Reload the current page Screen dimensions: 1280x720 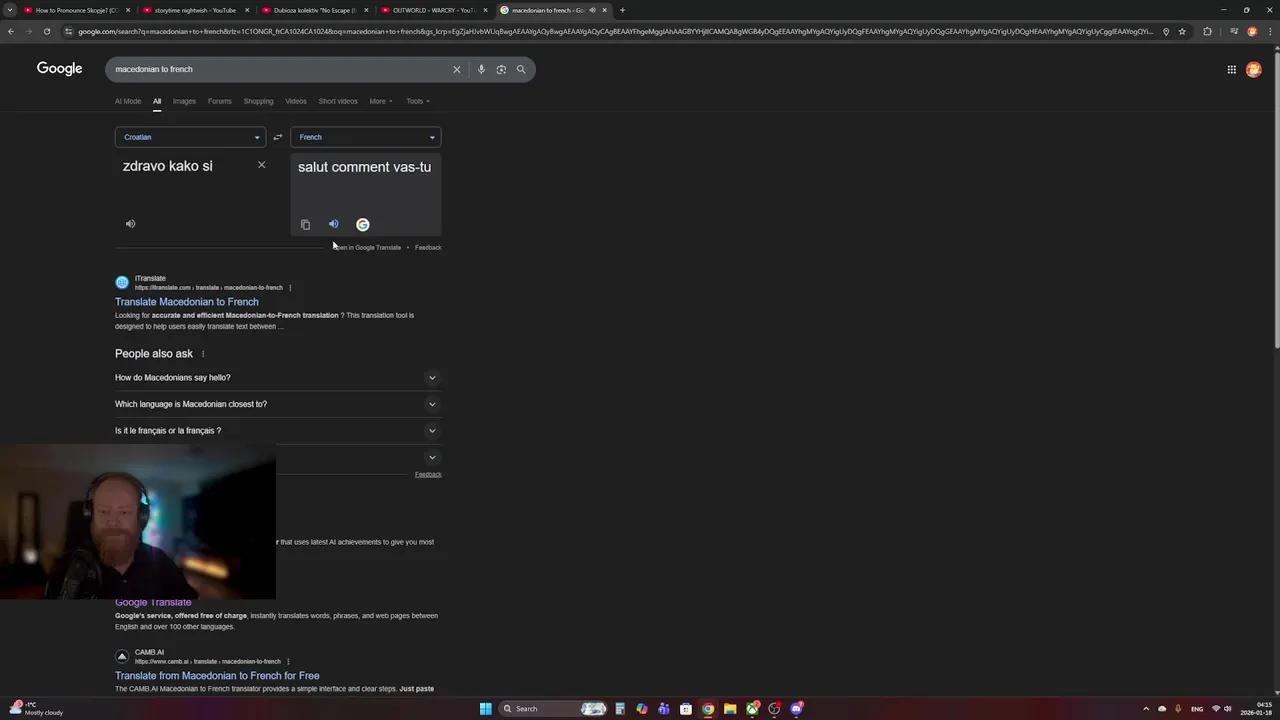click(x=47, y=31)
